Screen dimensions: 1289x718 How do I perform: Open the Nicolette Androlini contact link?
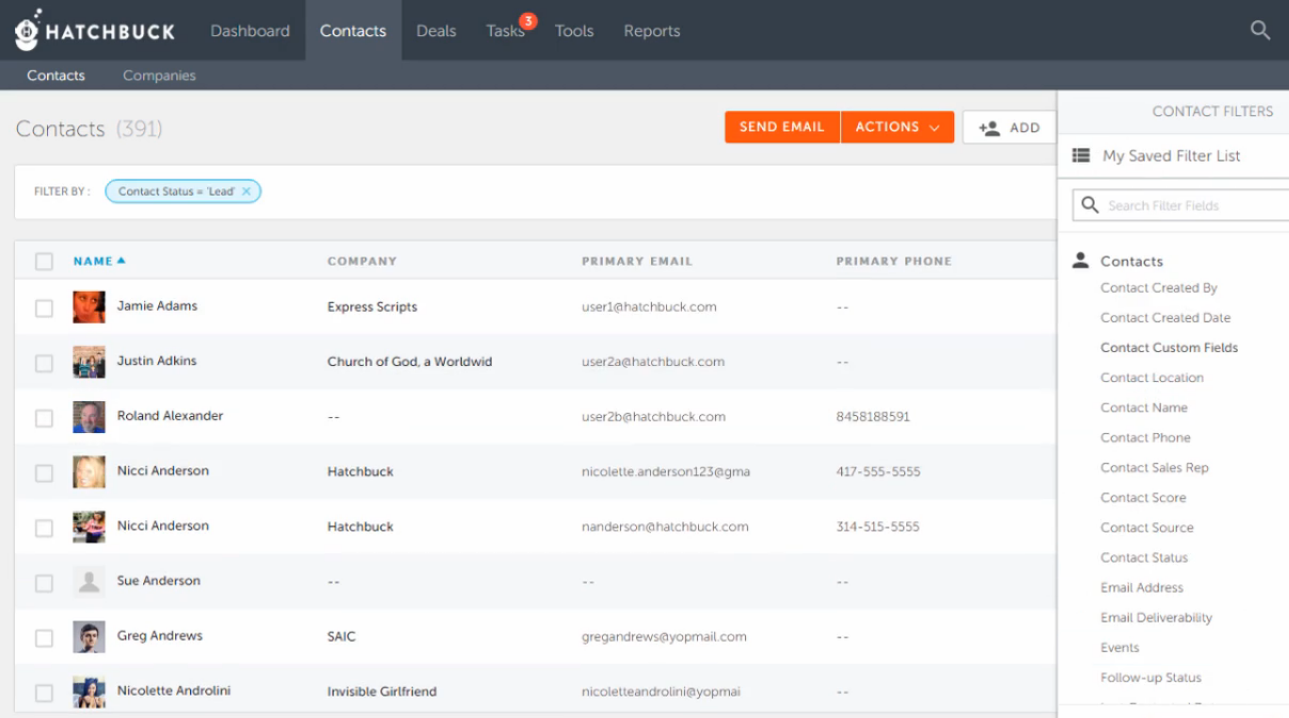(176, 691)
